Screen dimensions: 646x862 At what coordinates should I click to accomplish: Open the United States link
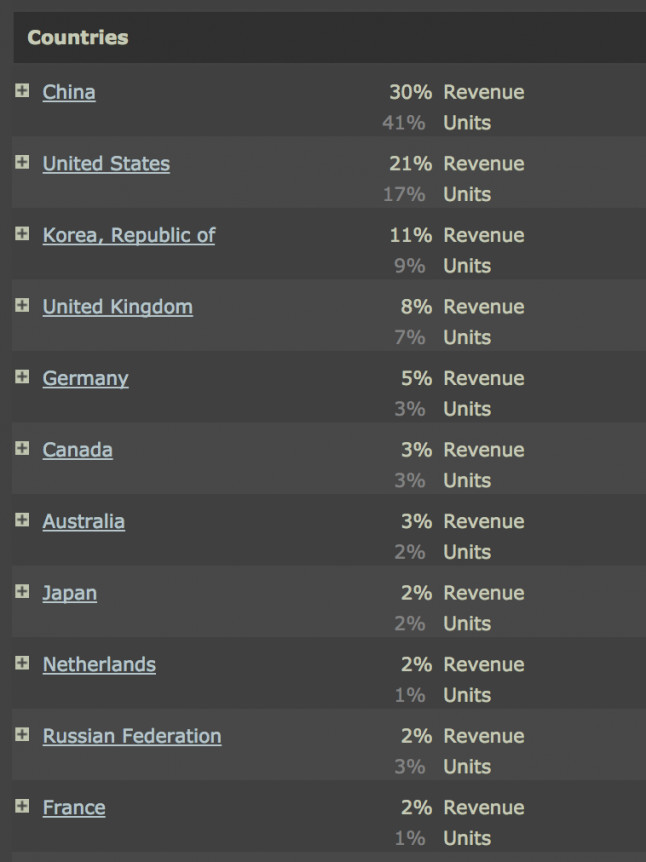tap(106, 164)
